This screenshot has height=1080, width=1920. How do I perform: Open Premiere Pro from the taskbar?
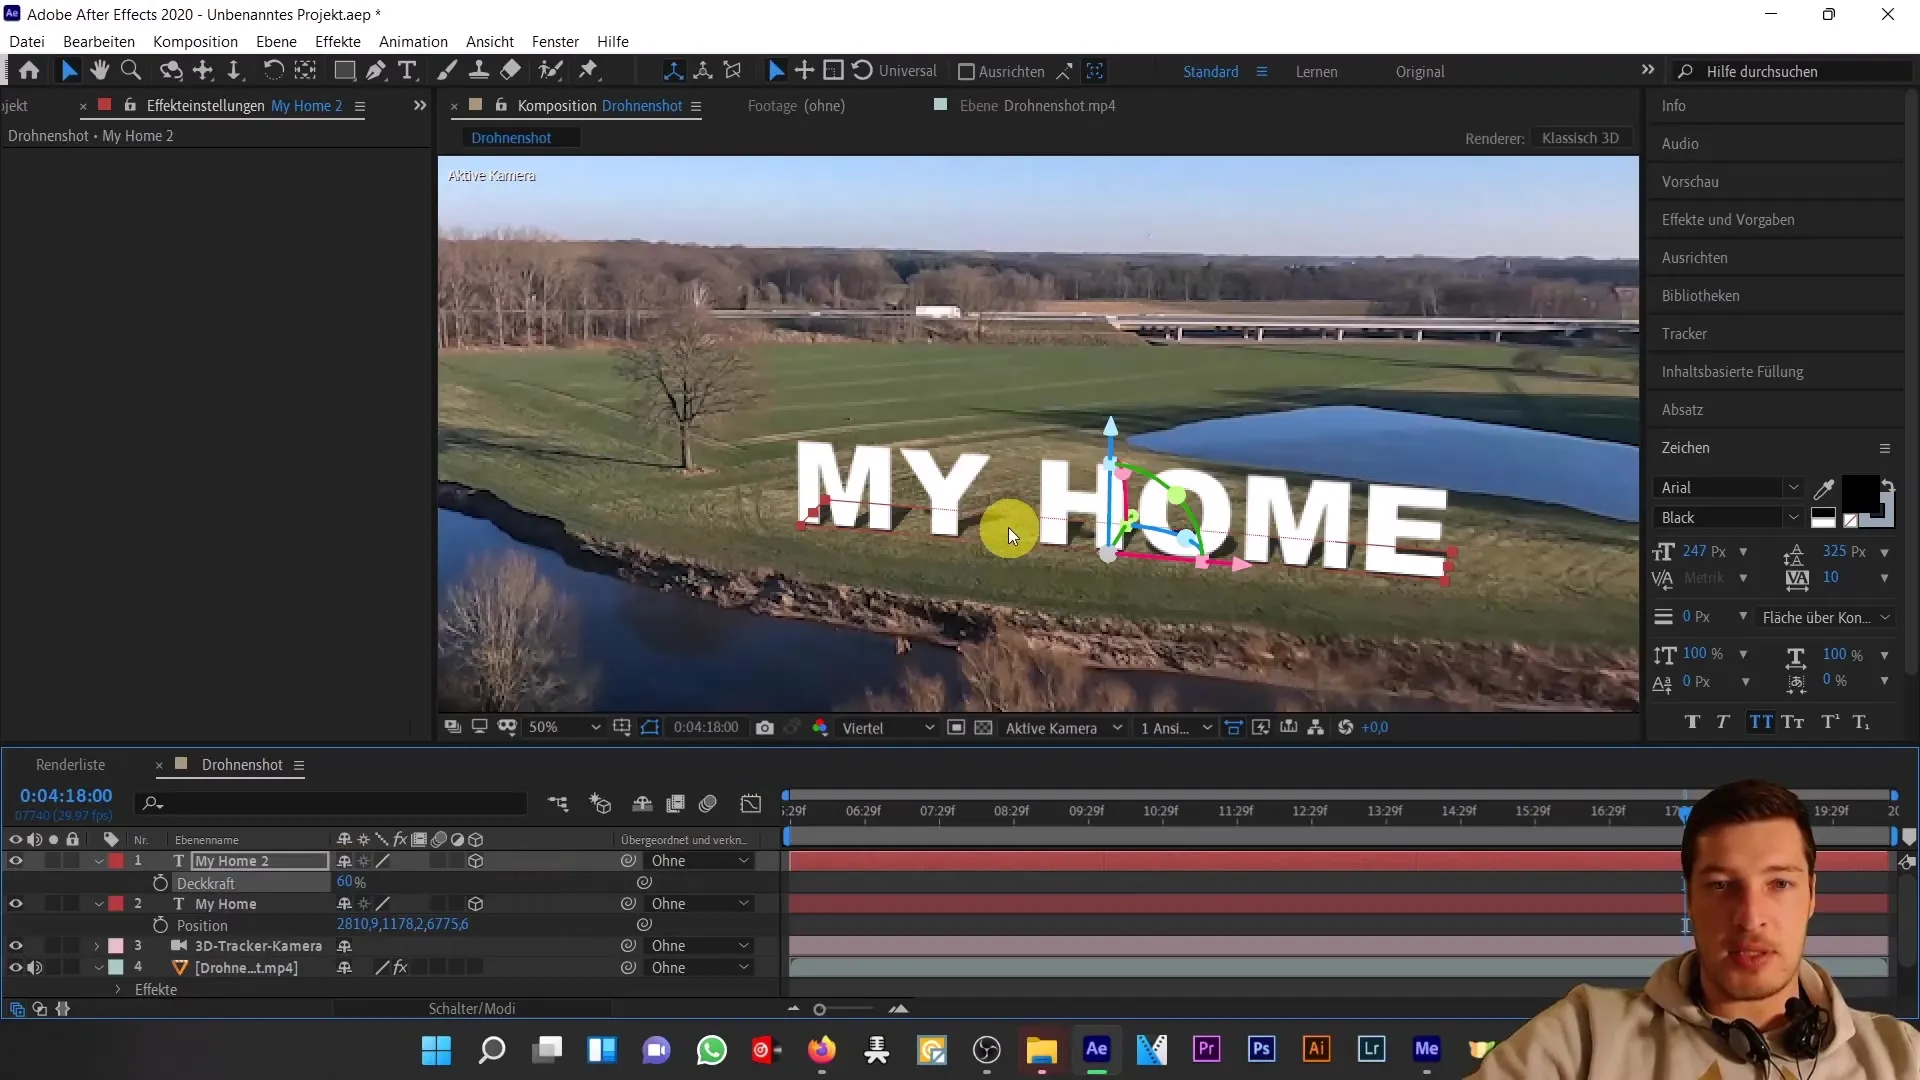(x=1207, y=1049)
